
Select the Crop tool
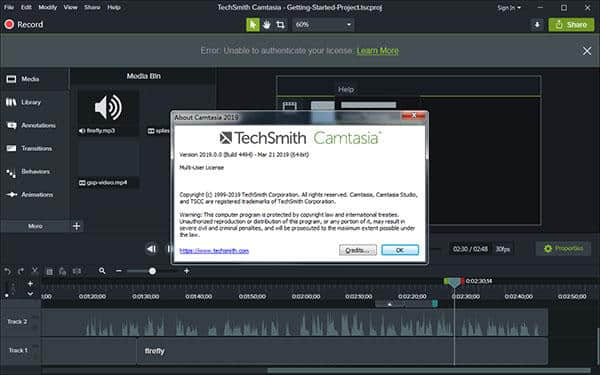click(280, 25)
